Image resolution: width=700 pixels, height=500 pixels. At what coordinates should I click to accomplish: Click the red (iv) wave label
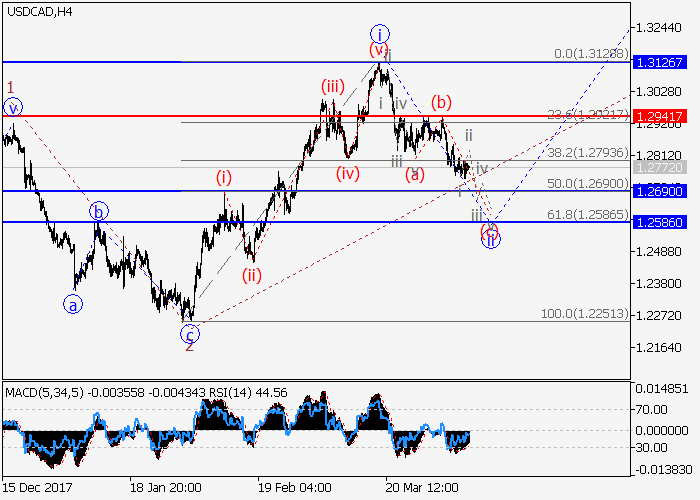(x=348, y=172)
